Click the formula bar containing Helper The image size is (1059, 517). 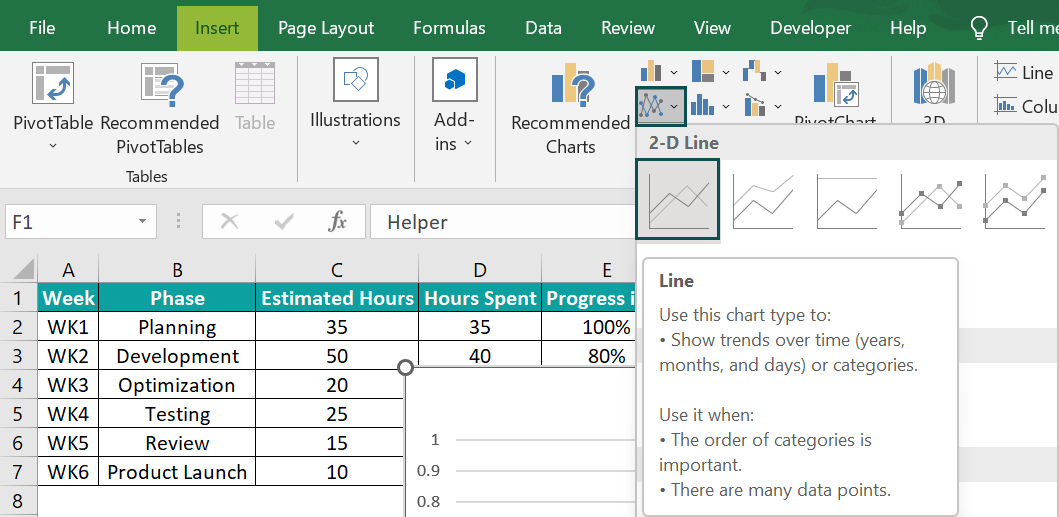pos(503,222)
